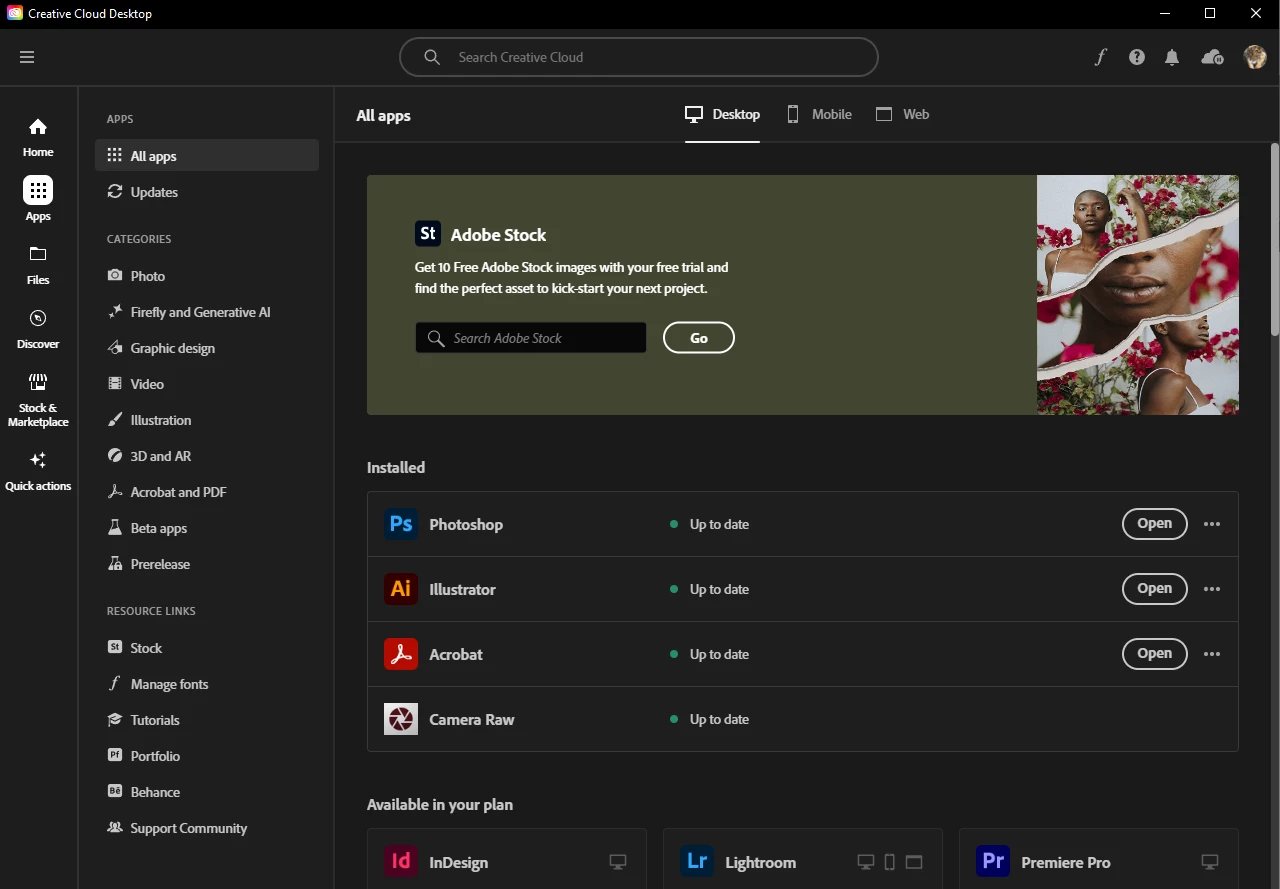Click the Adobe Stock banner photo
The width and height of the screenshot is (1280, 889).
click(1138, 295)
